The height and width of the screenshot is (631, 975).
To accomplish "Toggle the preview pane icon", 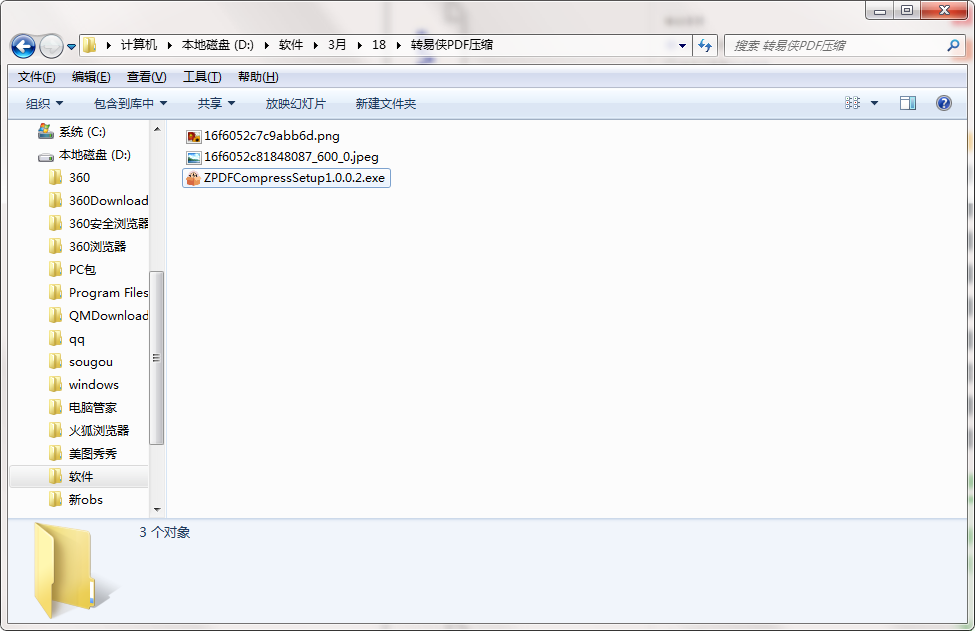I will coord(908,103).
